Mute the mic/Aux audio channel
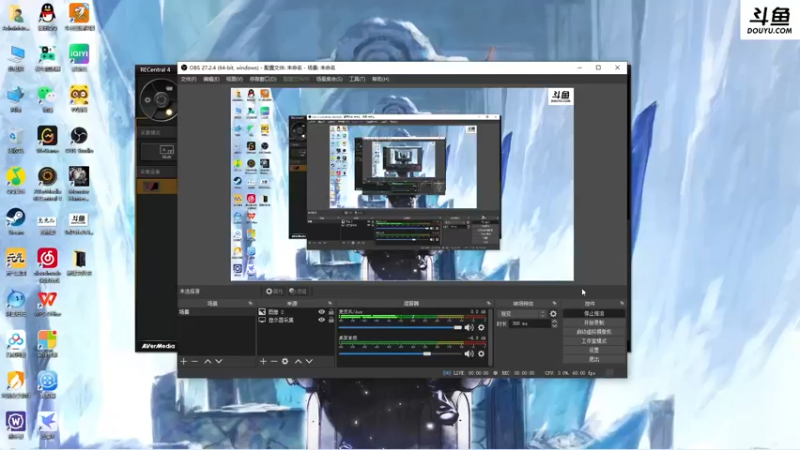Viewport: 800px width, 450px height. [x=469, y=328]
